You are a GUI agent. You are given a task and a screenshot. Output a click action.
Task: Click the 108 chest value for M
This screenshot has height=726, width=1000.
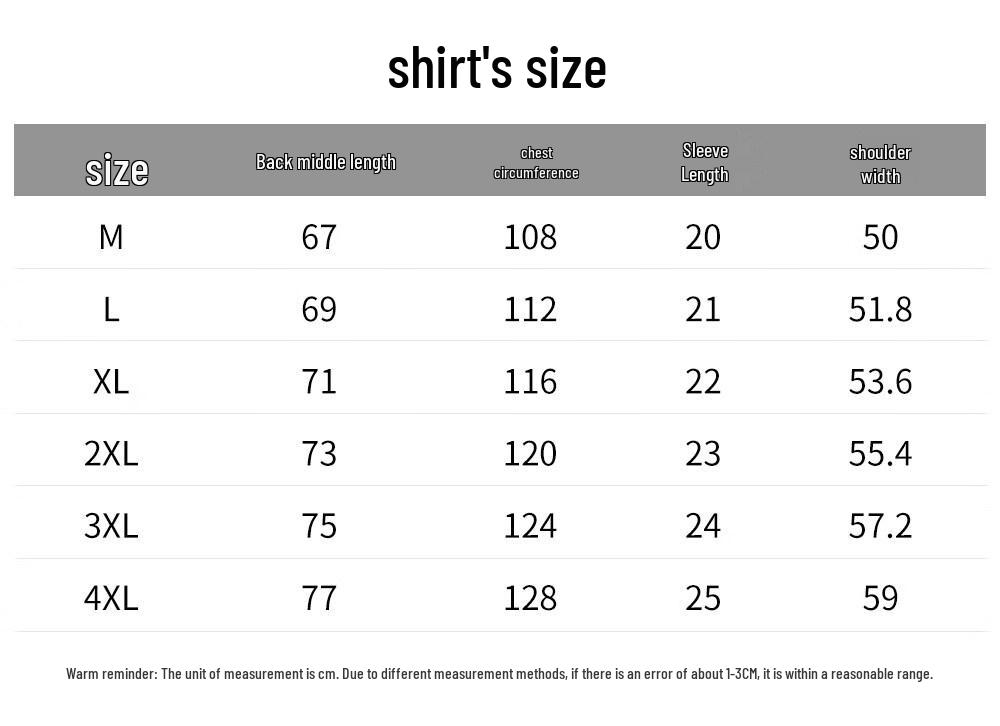click(x=530, y=237)
